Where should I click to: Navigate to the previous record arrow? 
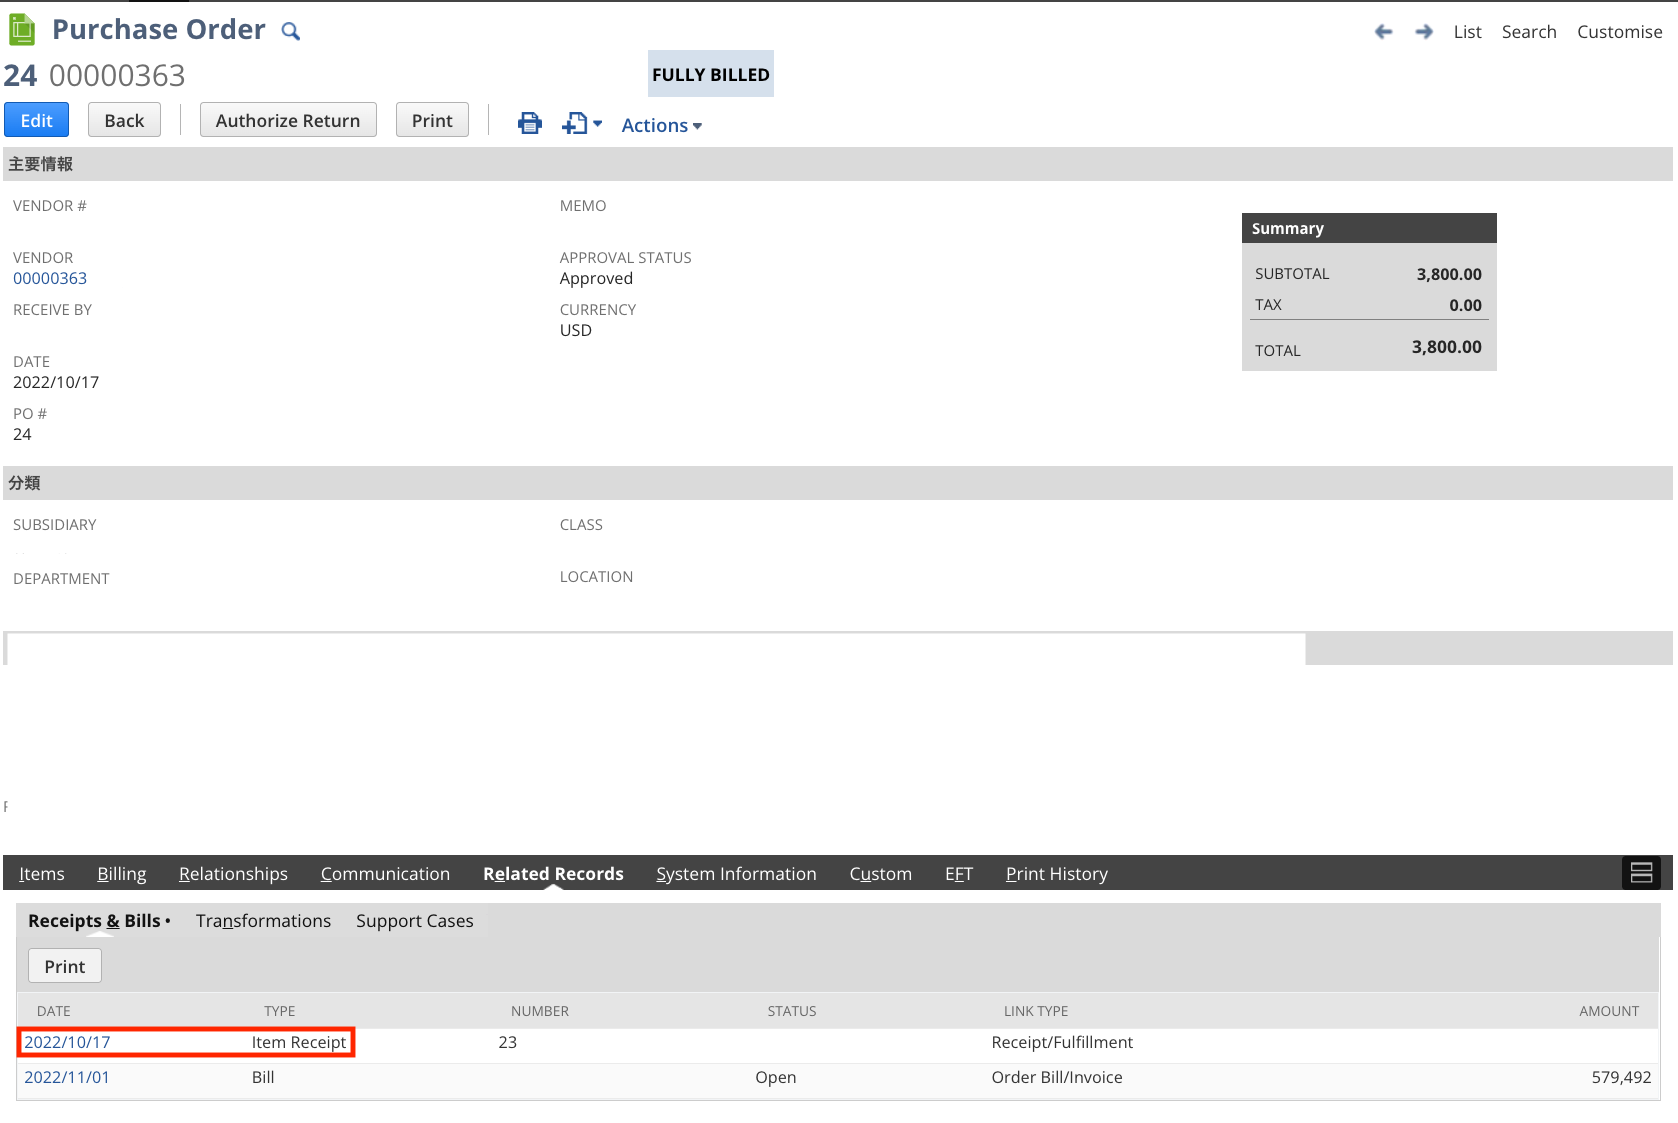tap(1383, 31)
